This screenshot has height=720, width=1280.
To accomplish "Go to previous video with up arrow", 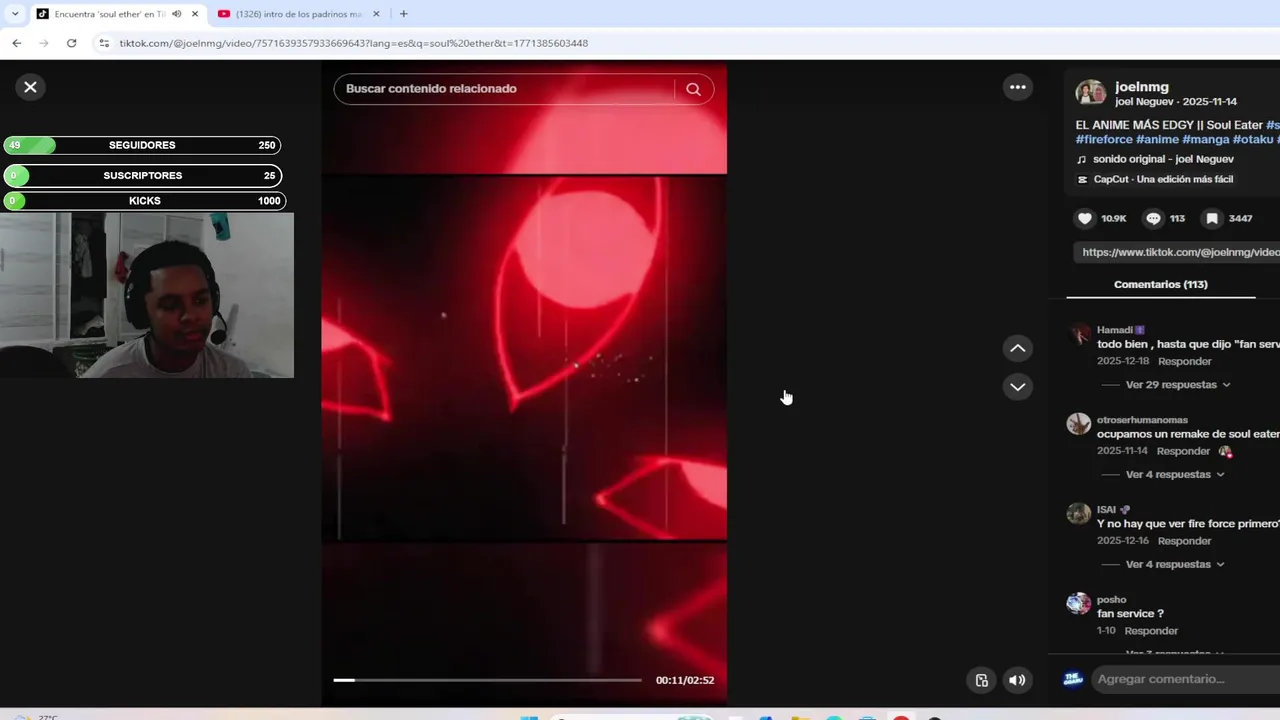I will tap(1017, 348).
